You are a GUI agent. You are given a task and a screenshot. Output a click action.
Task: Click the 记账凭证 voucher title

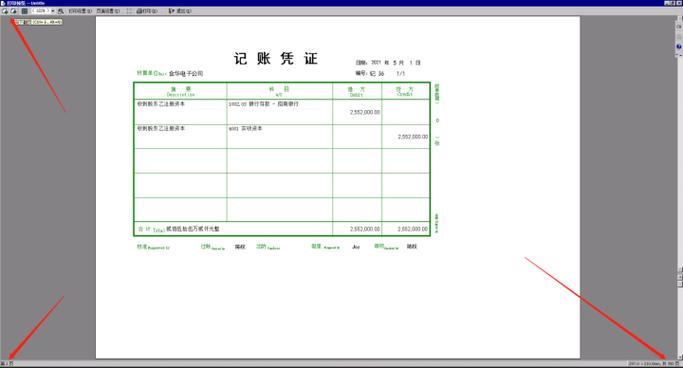coord(276,59)
